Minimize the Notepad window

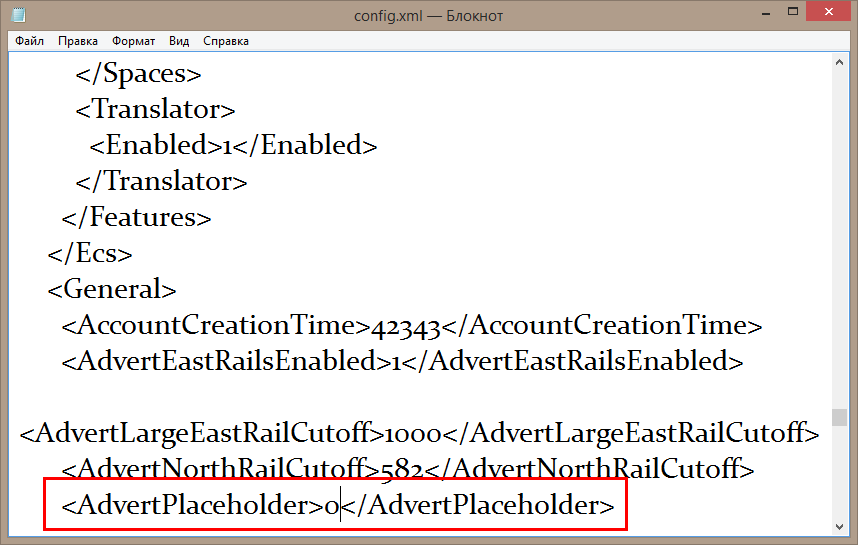766,13
